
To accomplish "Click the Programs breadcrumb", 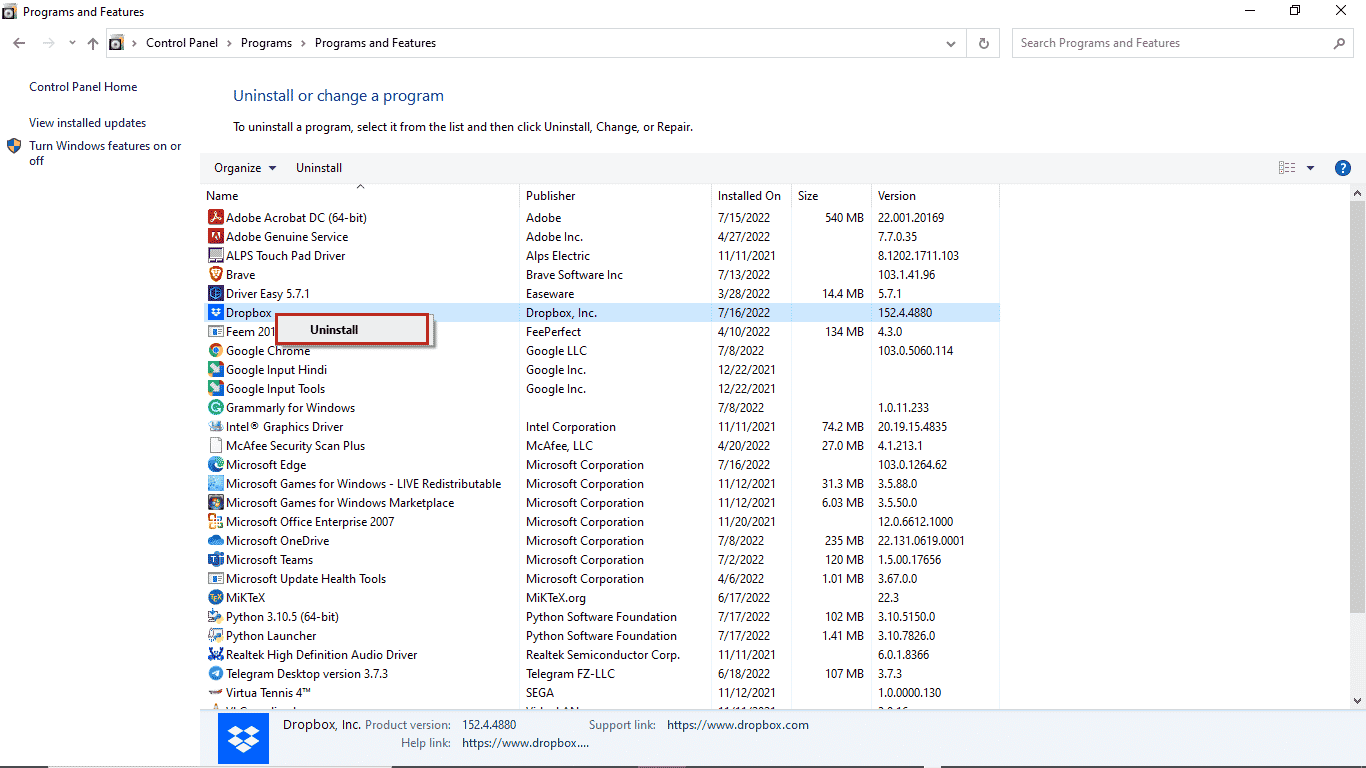I will coord(266,43).
